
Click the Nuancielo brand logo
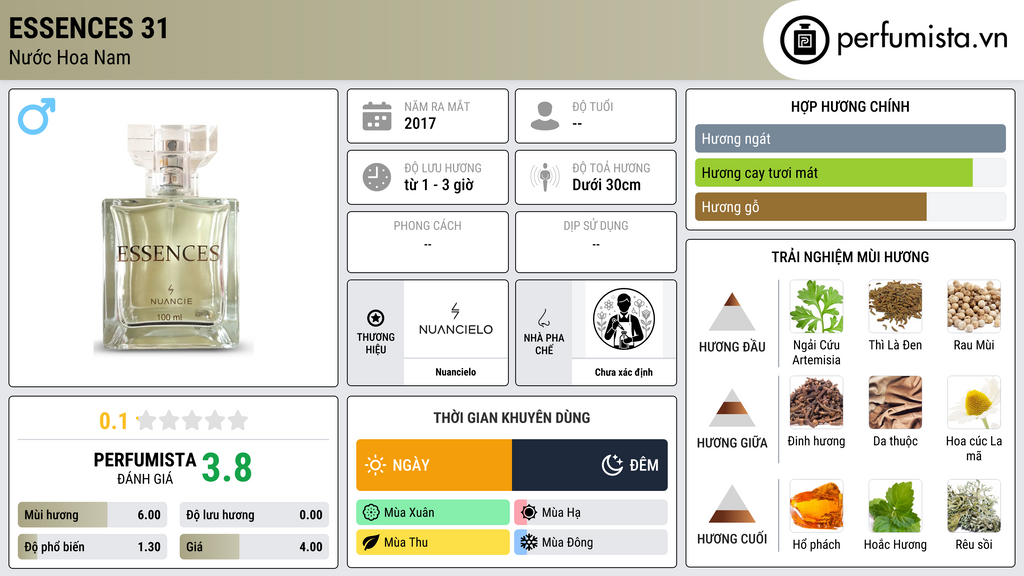click(456, 320)
